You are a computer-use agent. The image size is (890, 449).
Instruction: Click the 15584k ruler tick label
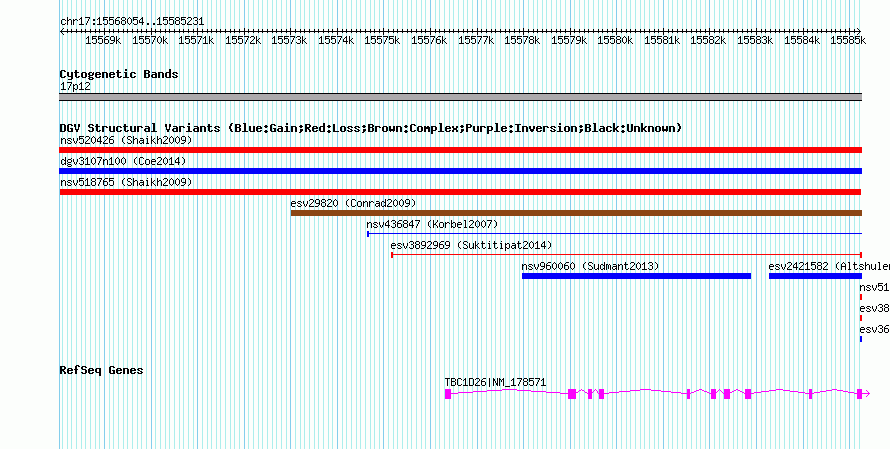(803, 40)
